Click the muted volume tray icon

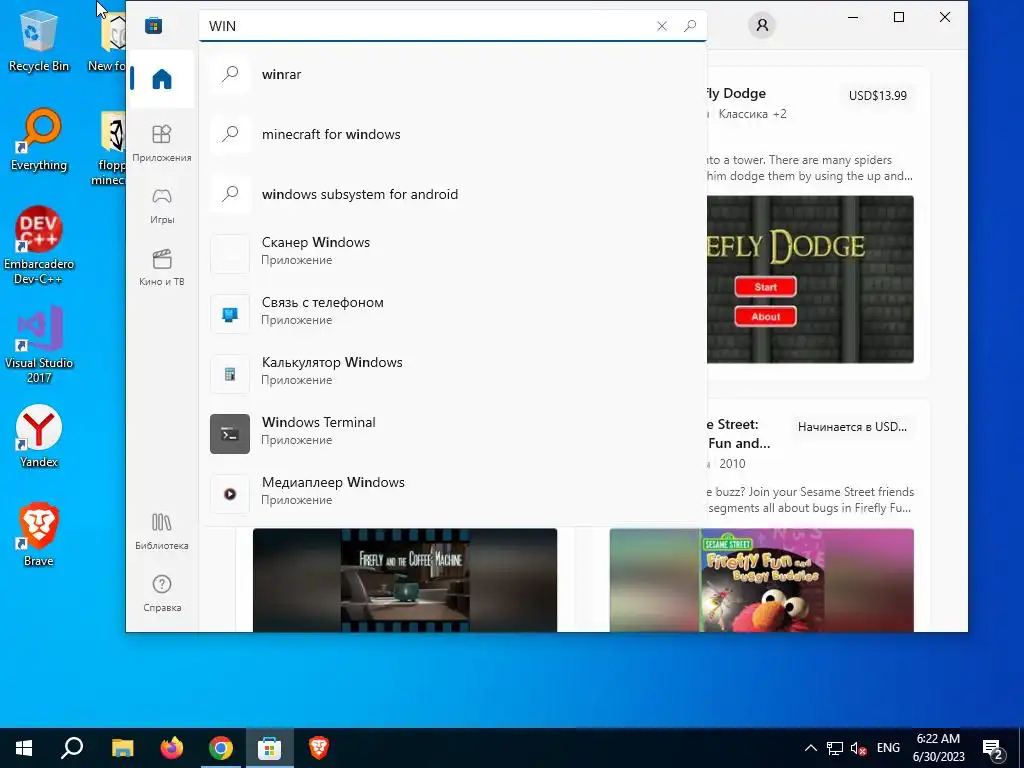(x=859, y=748)
